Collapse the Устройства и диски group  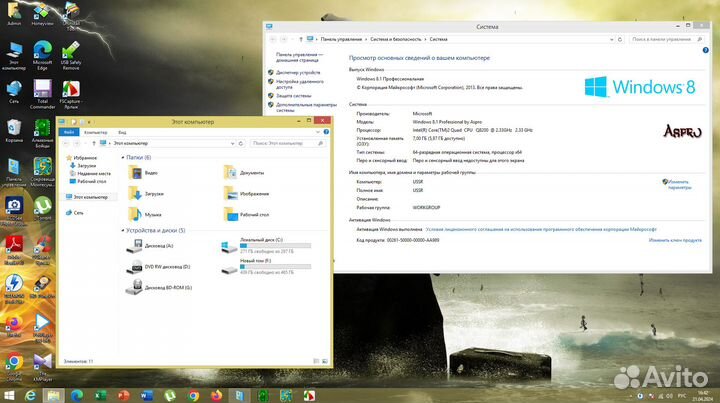tap(122, 231)
